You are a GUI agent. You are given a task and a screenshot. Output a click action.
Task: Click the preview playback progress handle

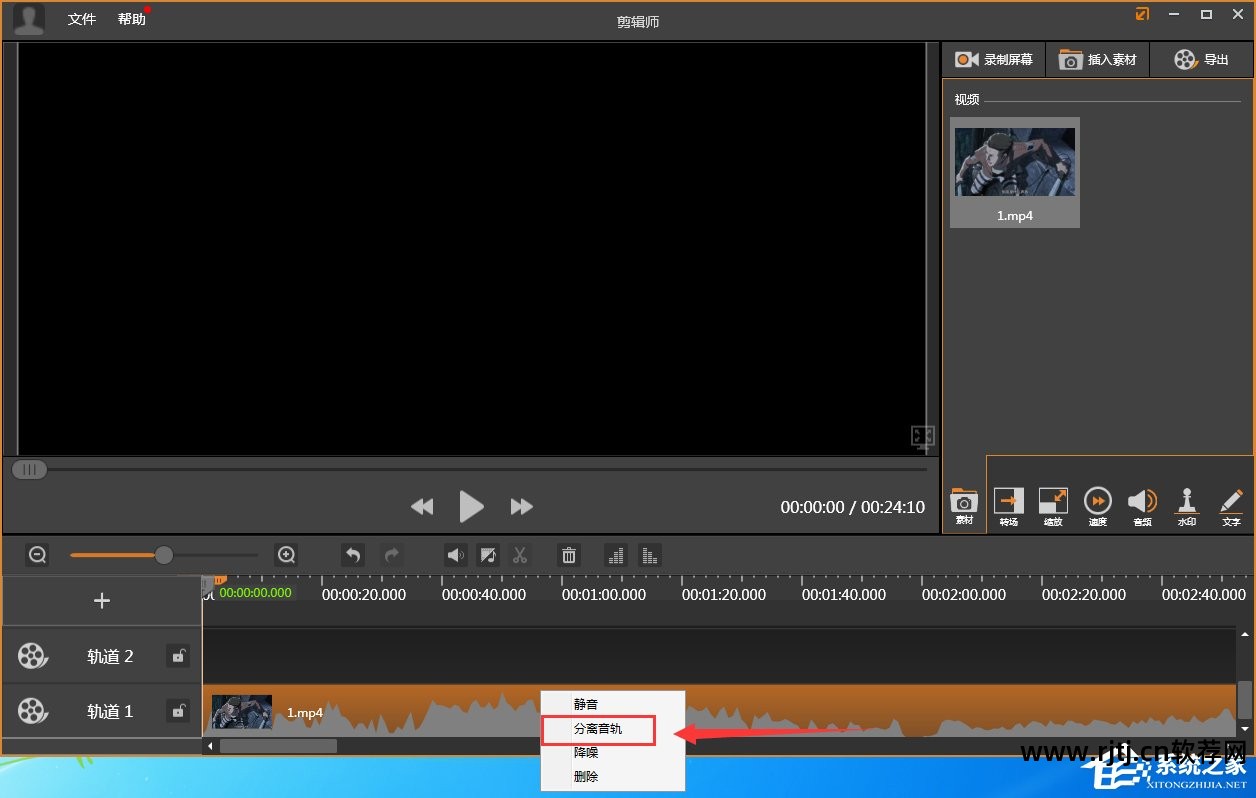click(29, 469)
